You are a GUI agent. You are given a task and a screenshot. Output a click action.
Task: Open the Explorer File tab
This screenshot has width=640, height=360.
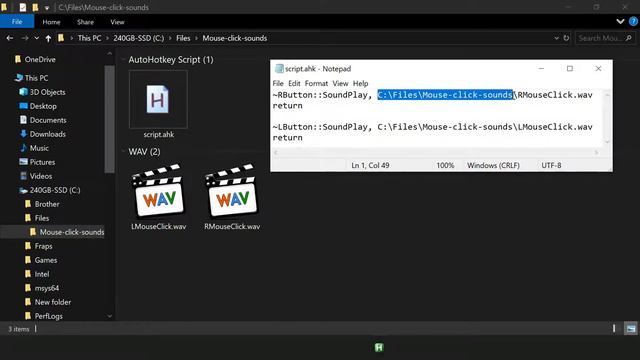pos(17,22)
